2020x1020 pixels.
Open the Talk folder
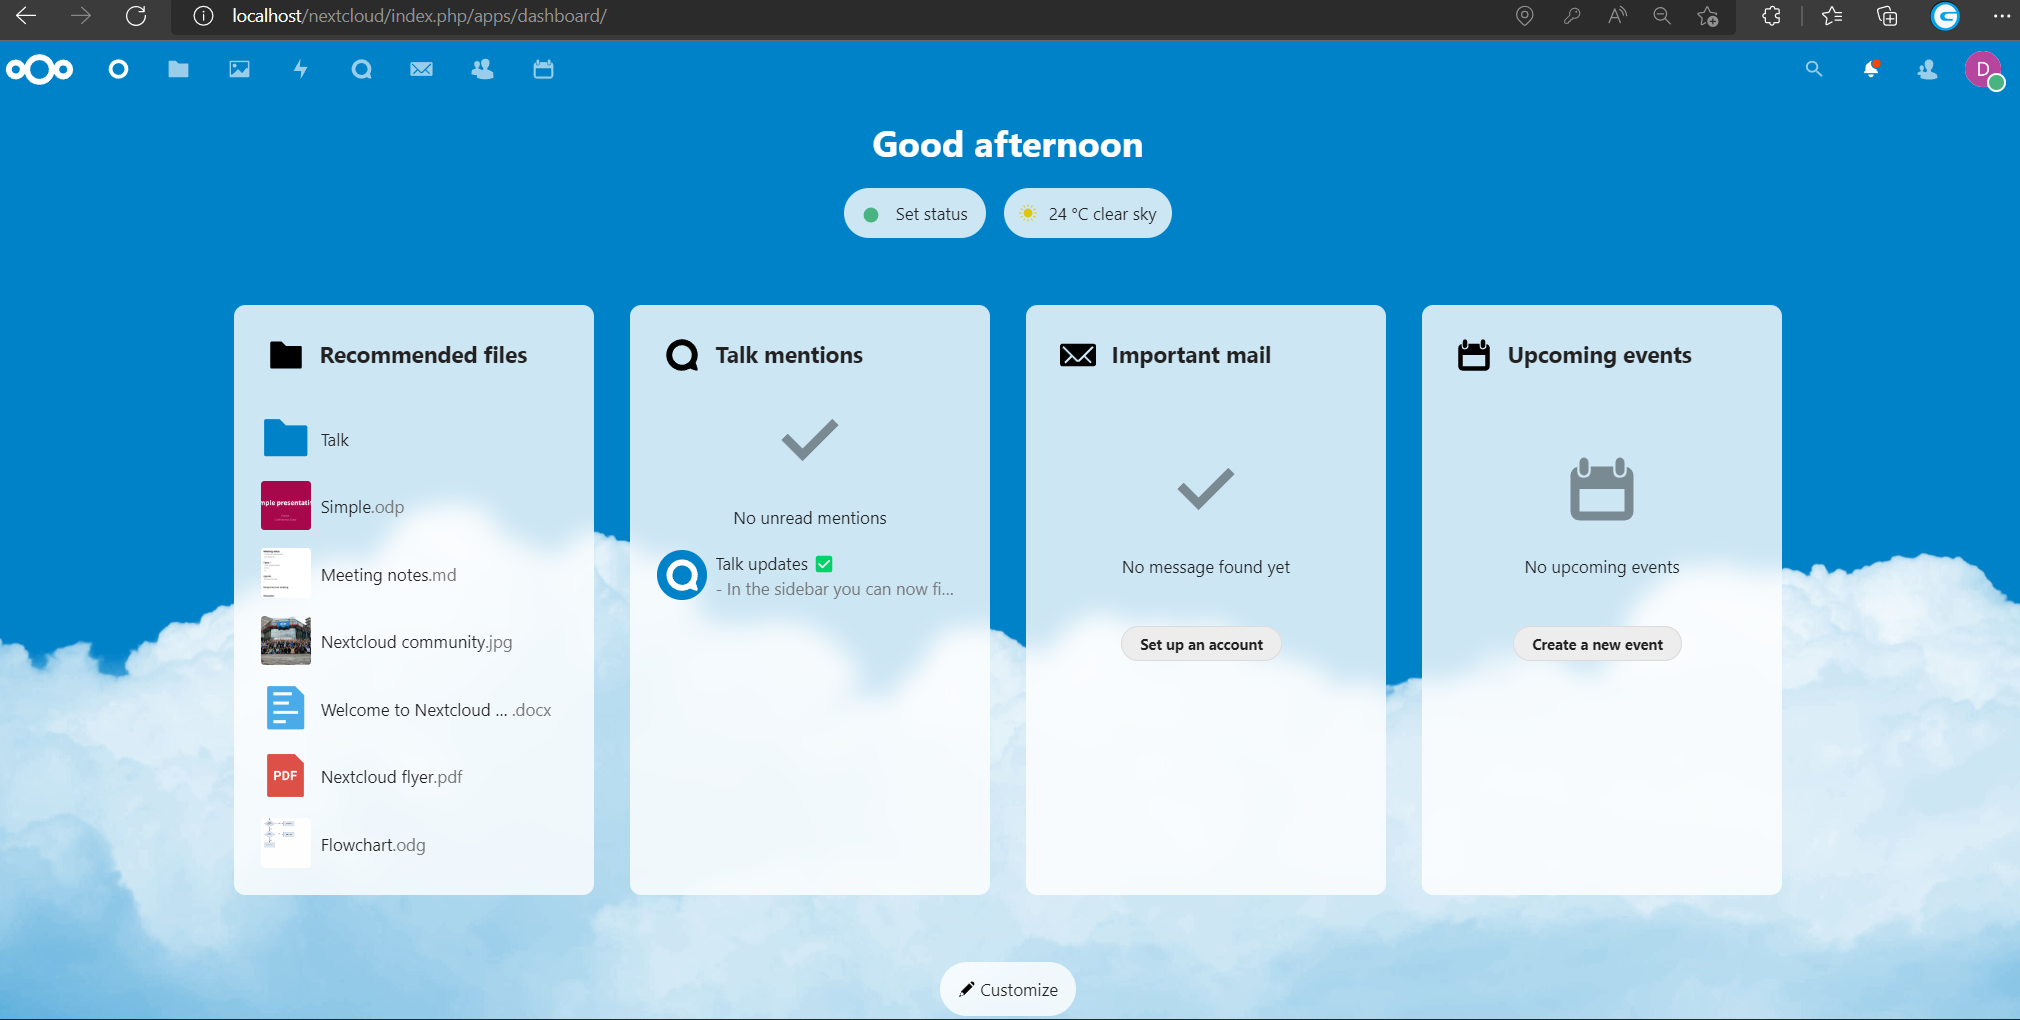414,439
